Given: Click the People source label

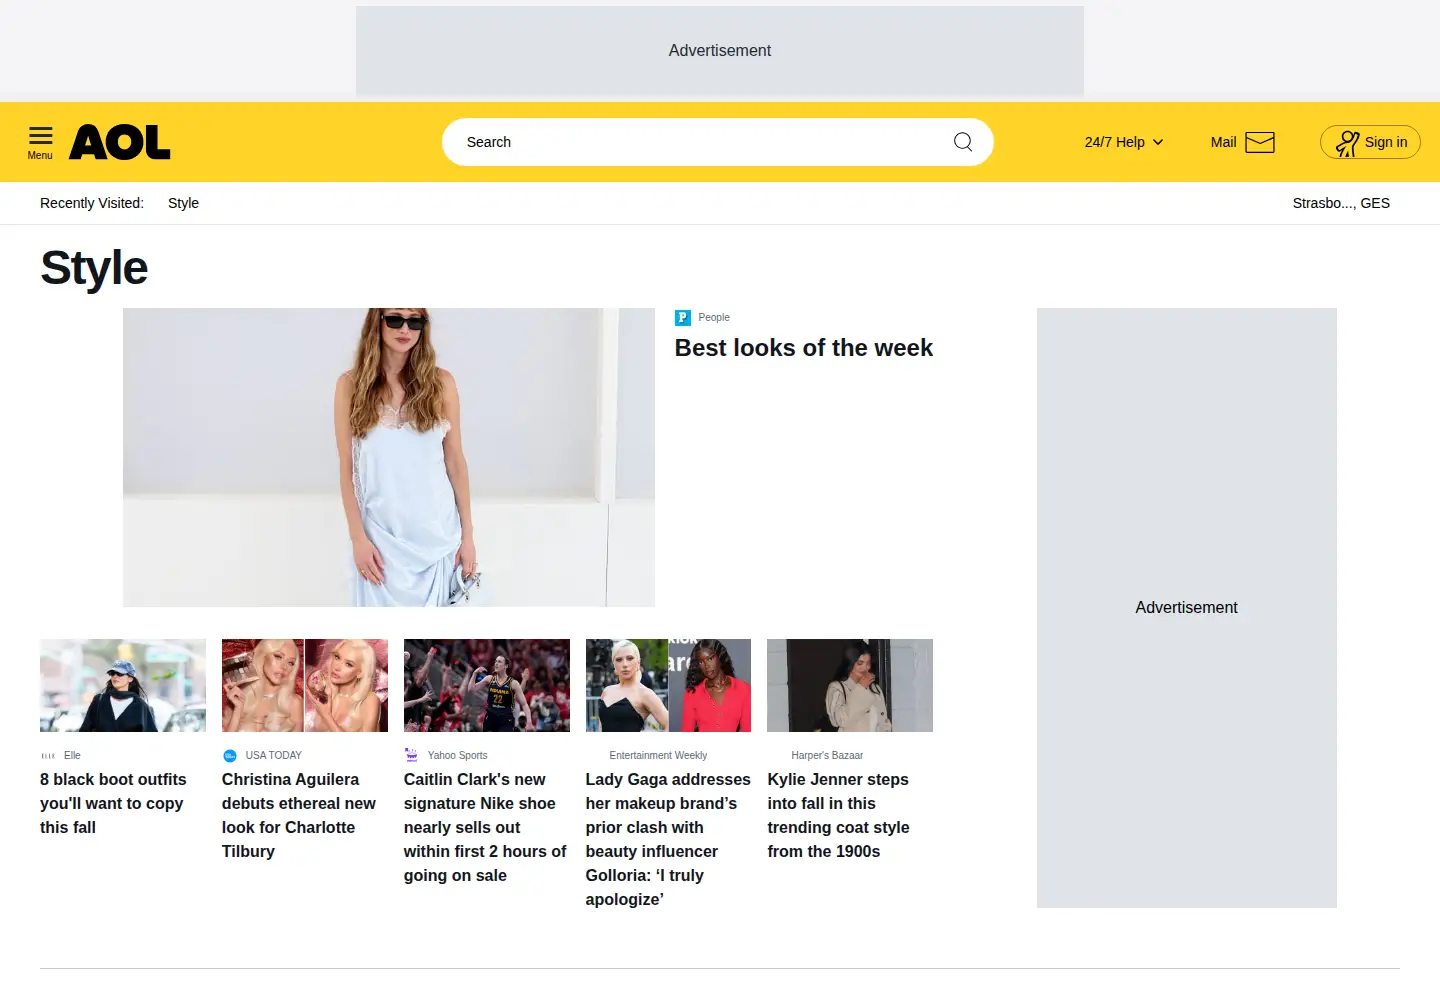Looking at the screenshot, I should tap(714, 318).
